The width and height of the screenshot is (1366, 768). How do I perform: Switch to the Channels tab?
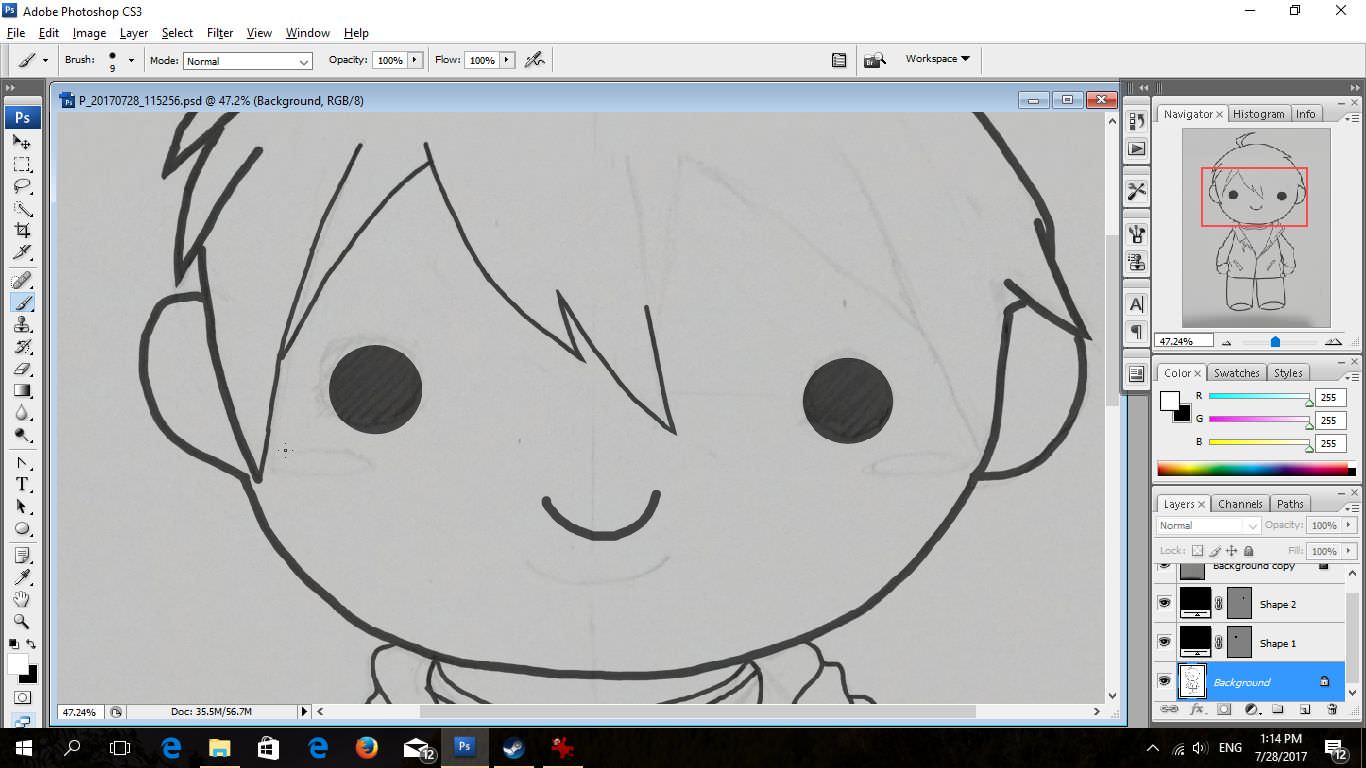(1240, 504)
